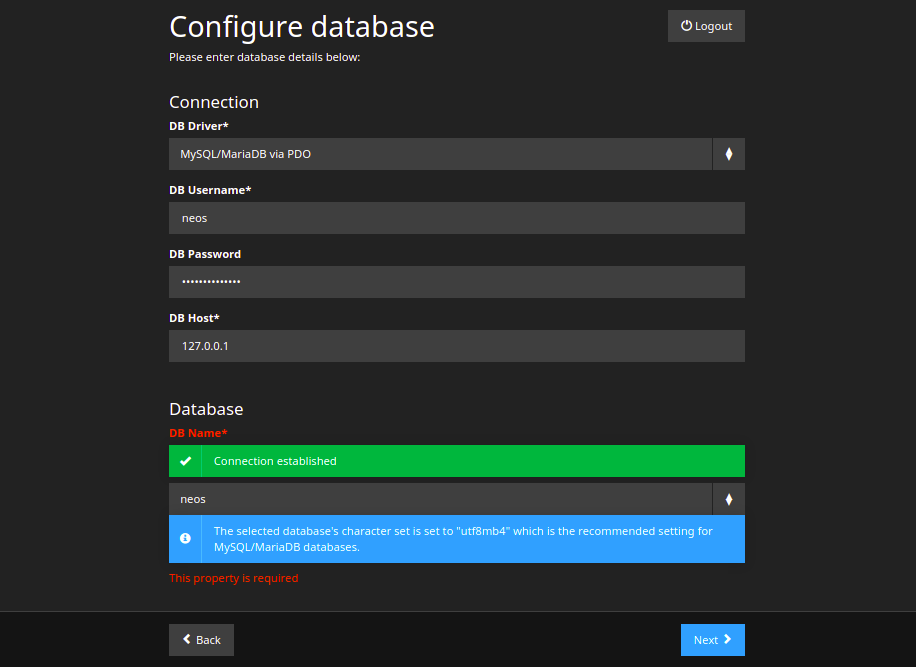This screenshot has height=667, width=916.
Task: Click the Logout button
Action: pos(706,26)
